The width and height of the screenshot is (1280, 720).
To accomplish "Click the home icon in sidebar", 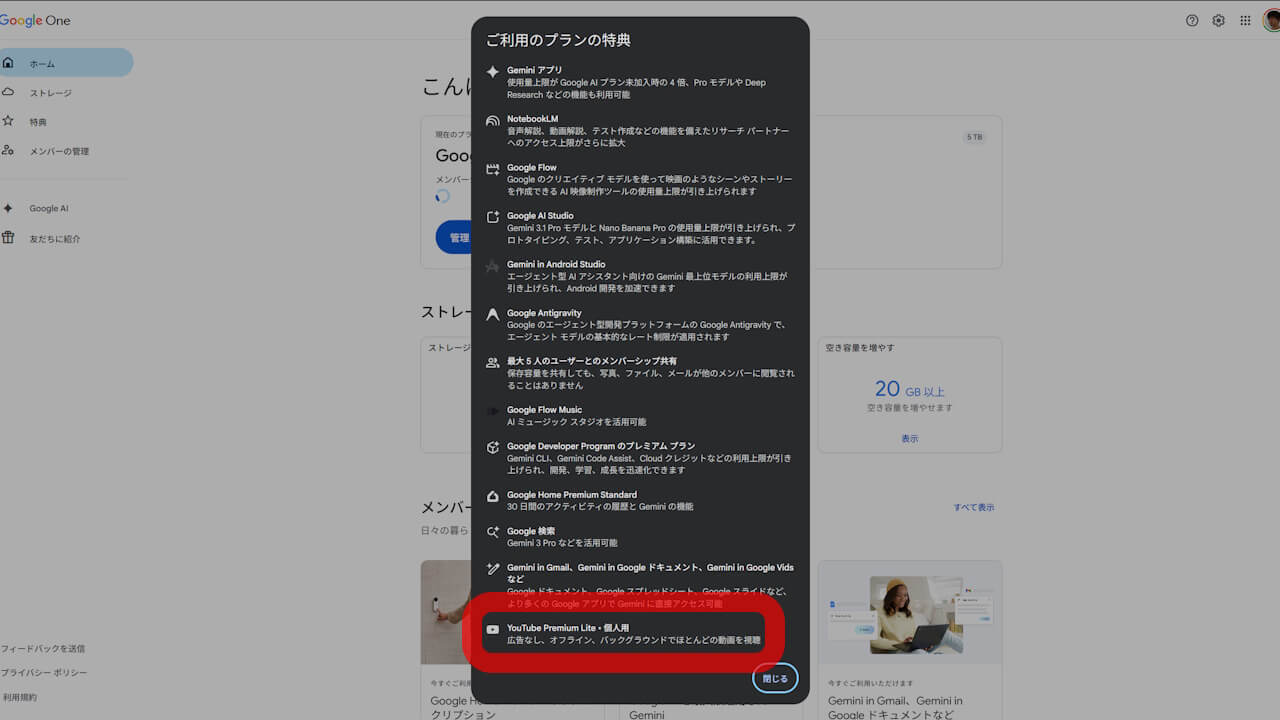I will pos(8,63).
